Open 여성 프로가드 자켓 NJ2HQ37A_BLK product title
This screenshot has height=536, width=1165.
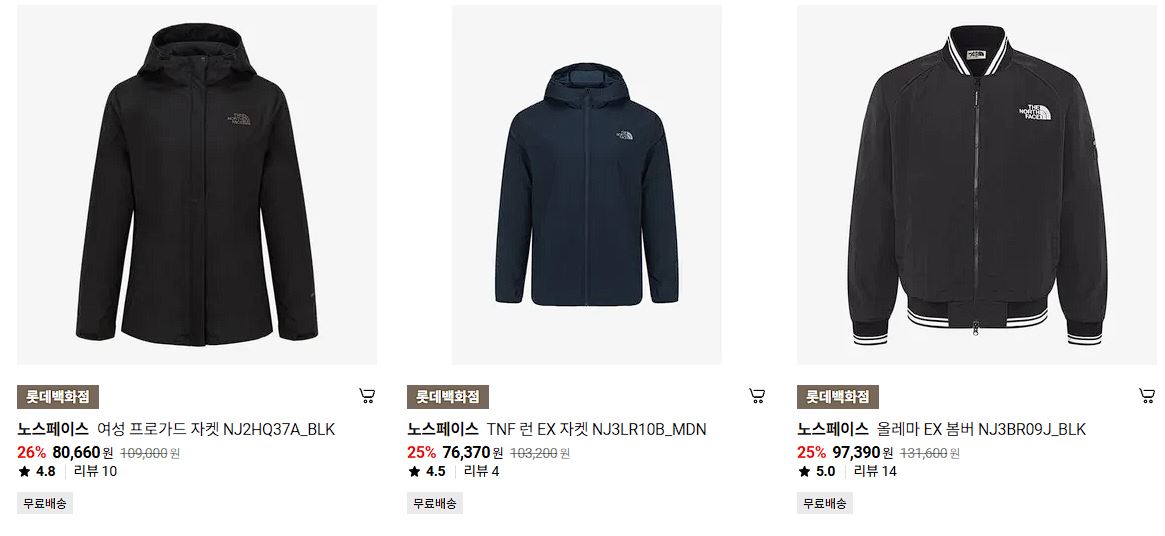click(216, 430)
